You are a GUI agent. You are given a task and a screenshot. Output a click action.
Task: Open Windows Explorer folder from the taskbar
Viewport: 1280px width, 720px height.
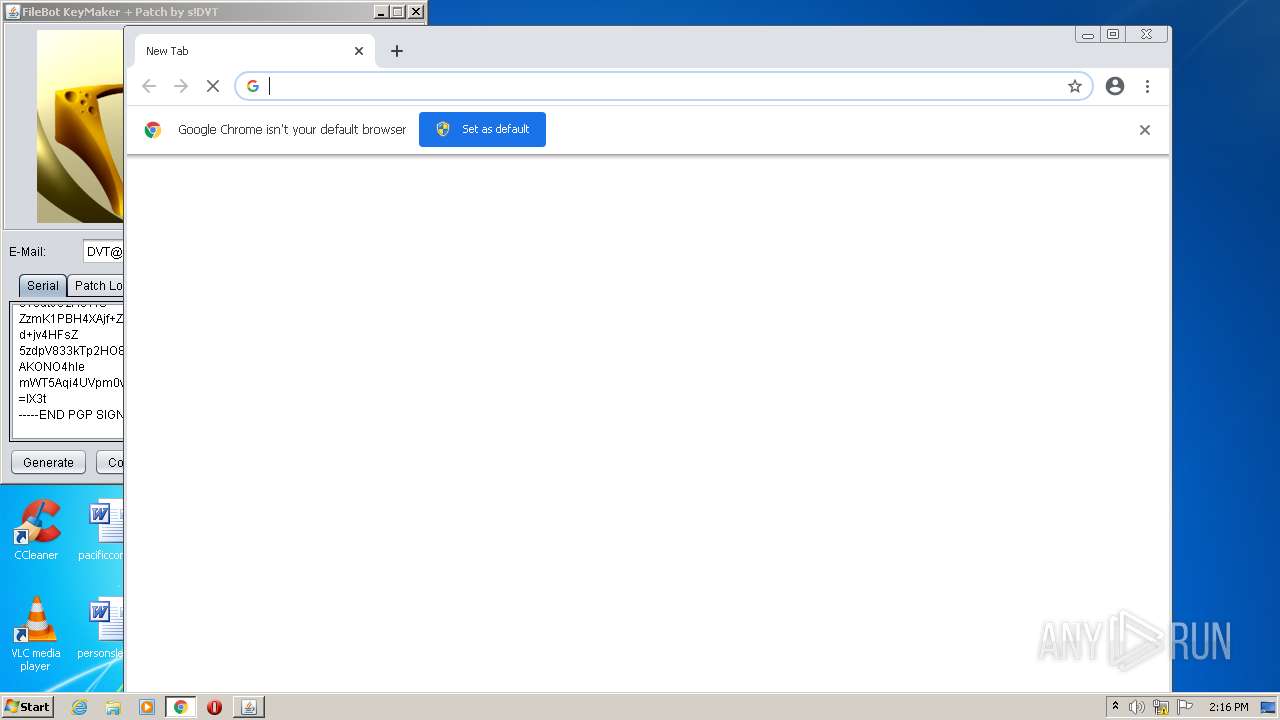[113, 707]
